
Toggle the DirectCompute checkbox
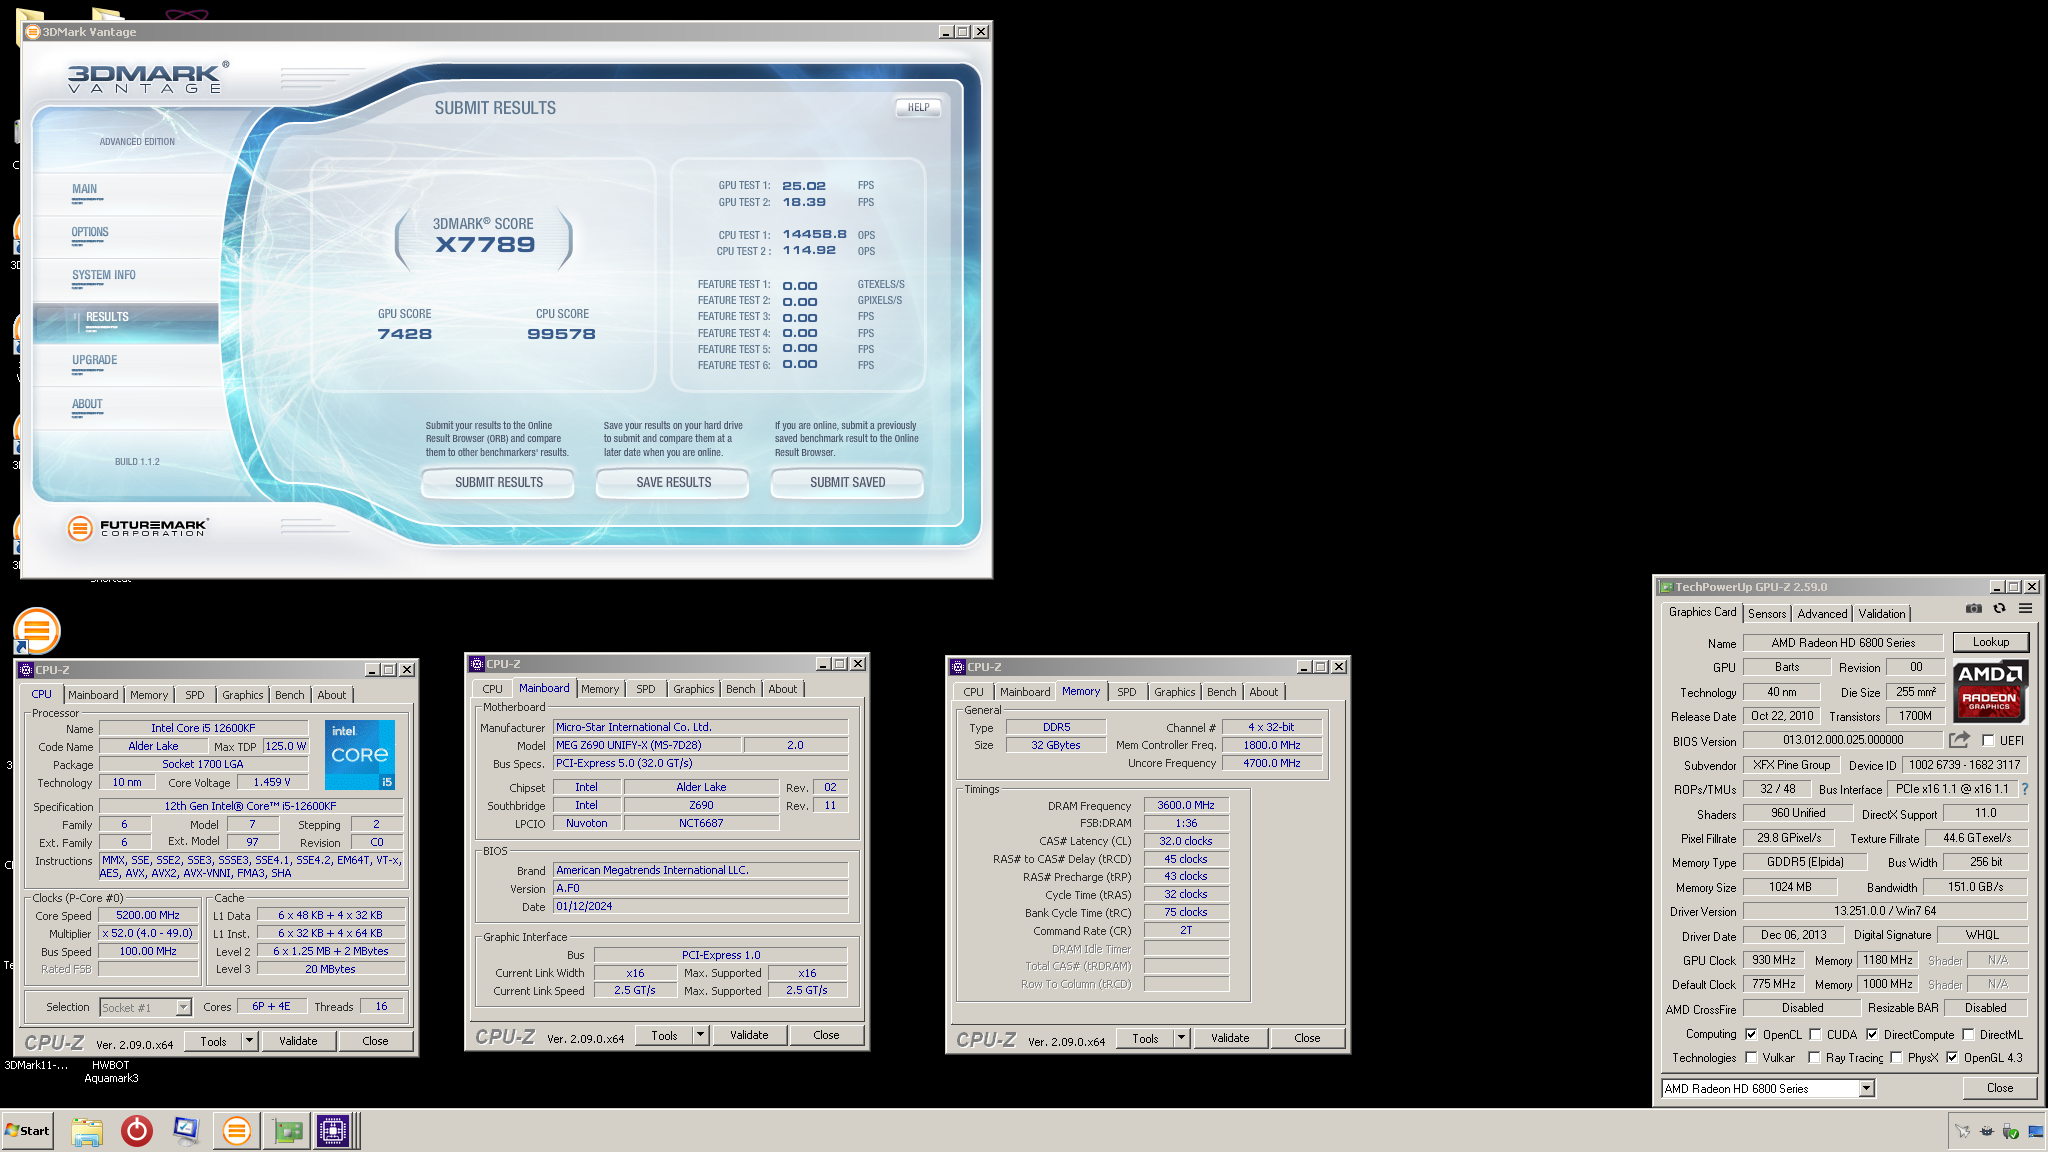click(x=1872, y=1035)
